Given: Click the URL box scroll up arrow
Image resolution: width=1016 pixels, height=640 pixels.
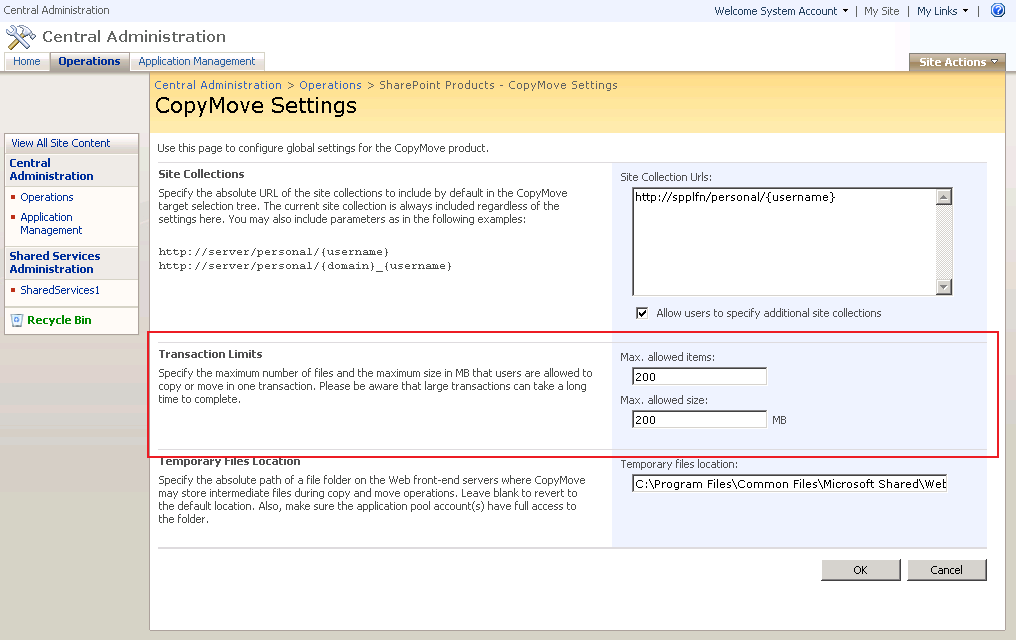Looking at the screenshot, I should (x=944, y=197).
